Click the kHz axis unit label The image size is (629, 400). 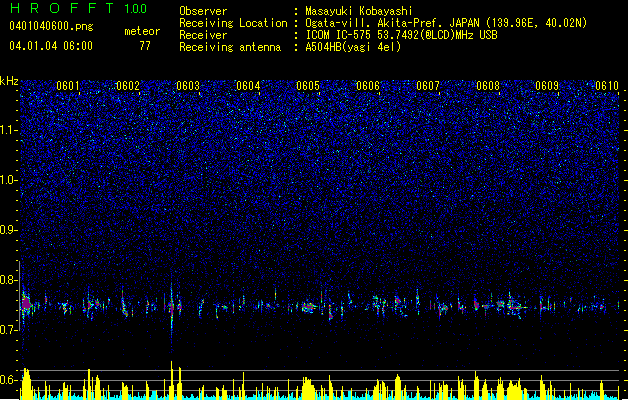click(9, 81)
